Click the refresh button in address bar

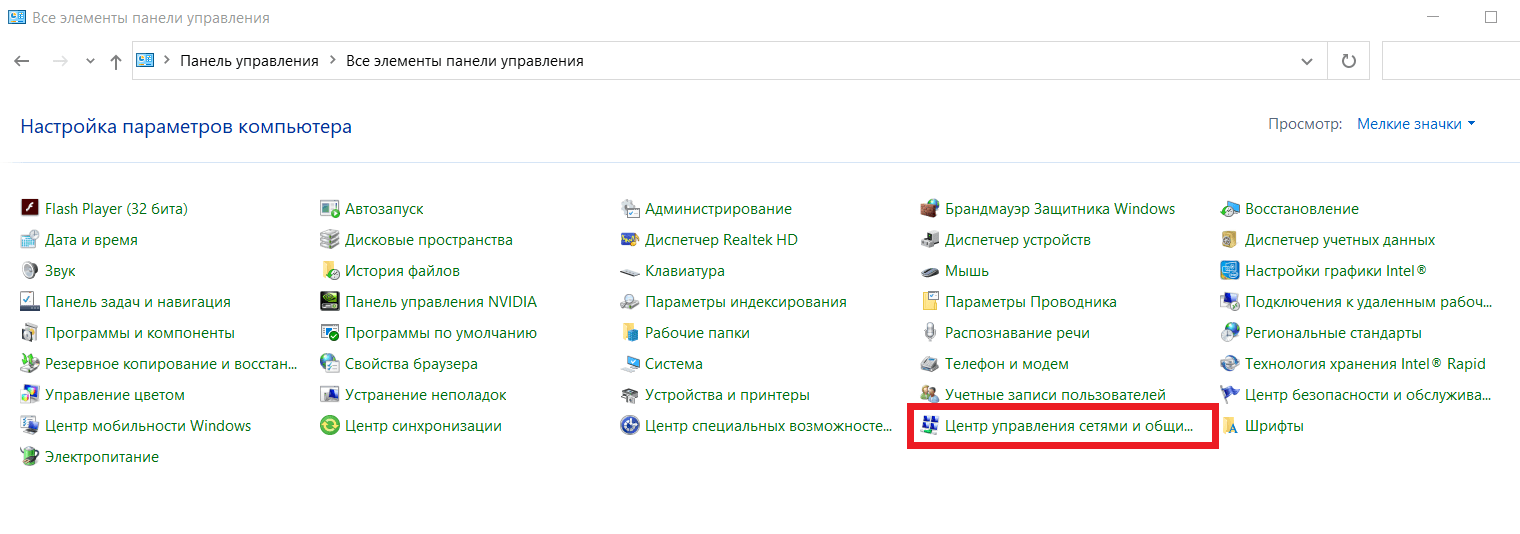1348,61
